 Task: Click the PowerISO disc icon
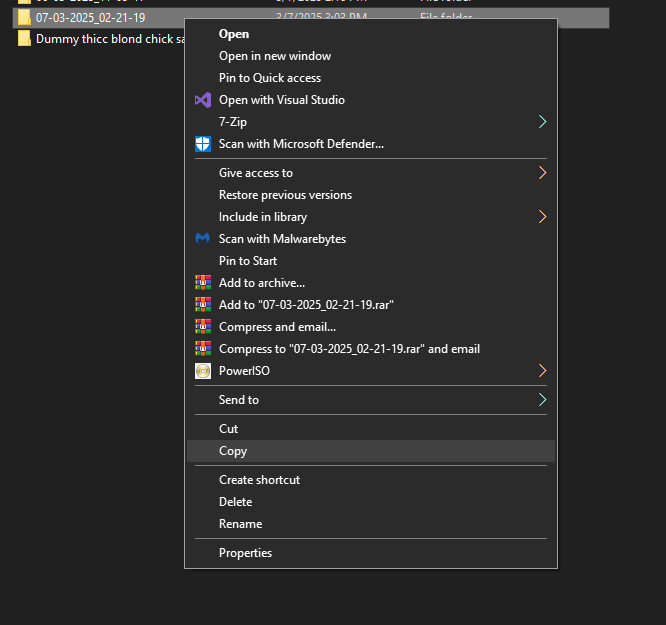203,371
